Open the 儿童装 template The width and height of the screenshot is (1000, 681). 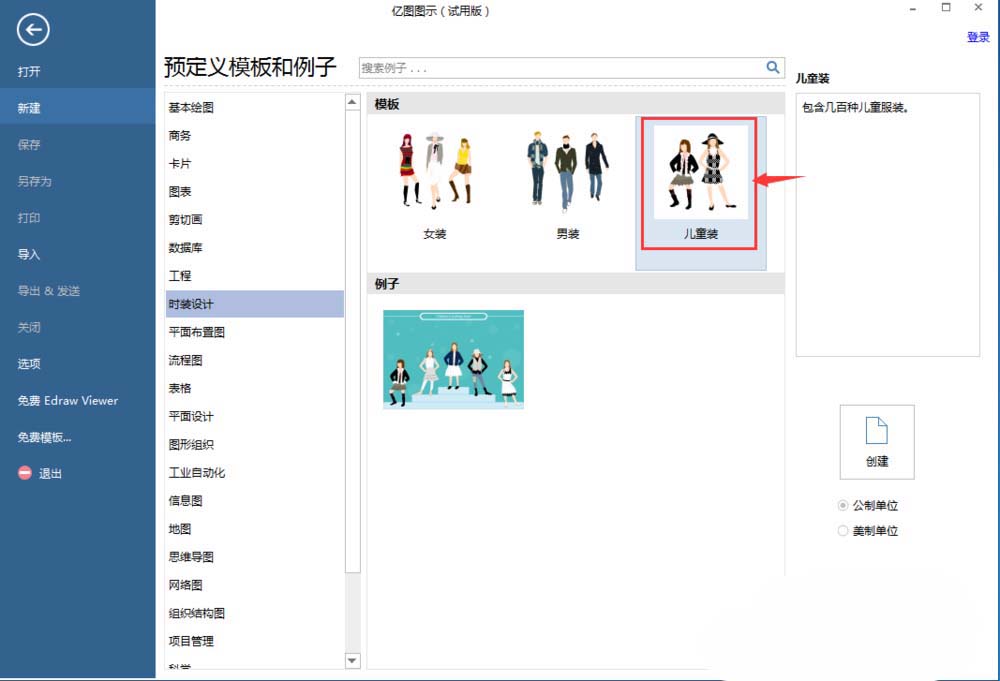(701, 170)
